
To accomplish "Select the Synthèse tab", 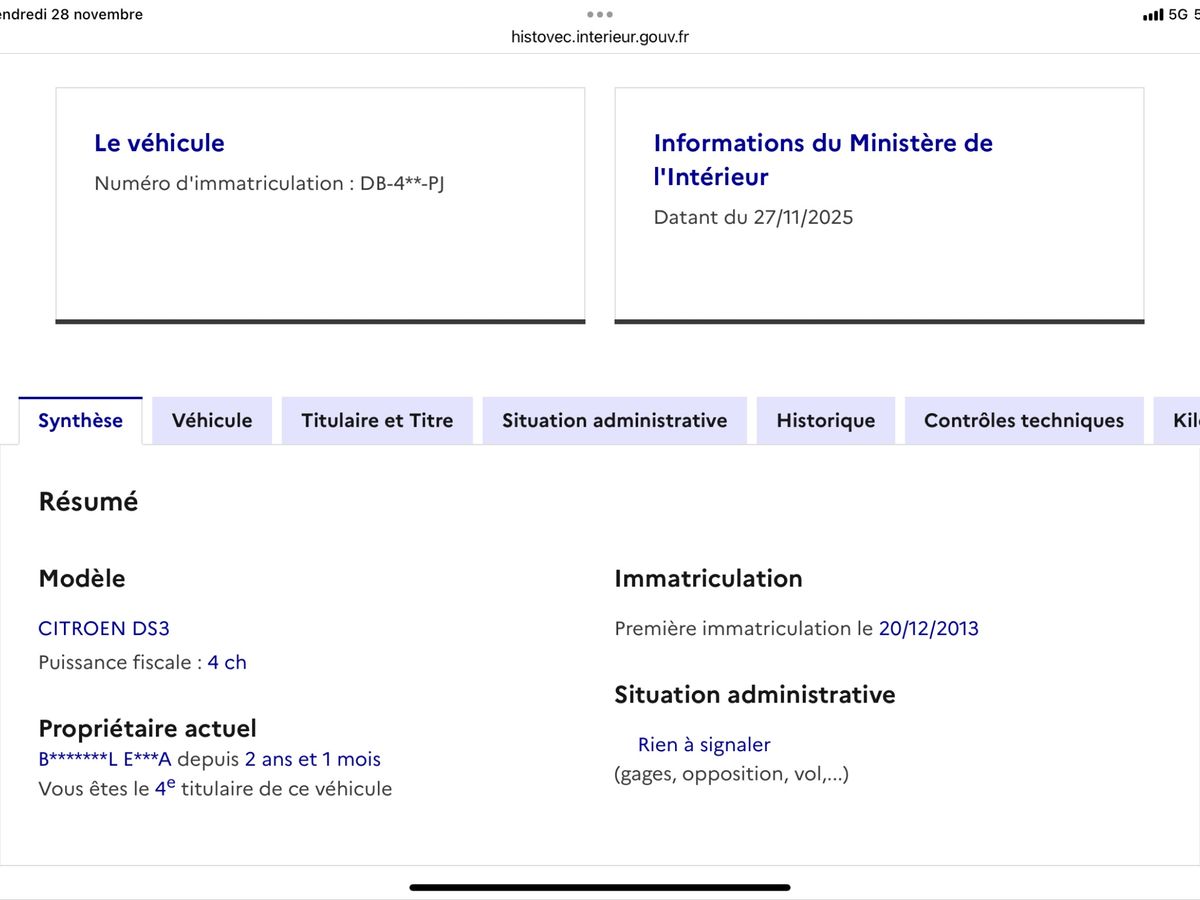I will [x=80, y=420].
